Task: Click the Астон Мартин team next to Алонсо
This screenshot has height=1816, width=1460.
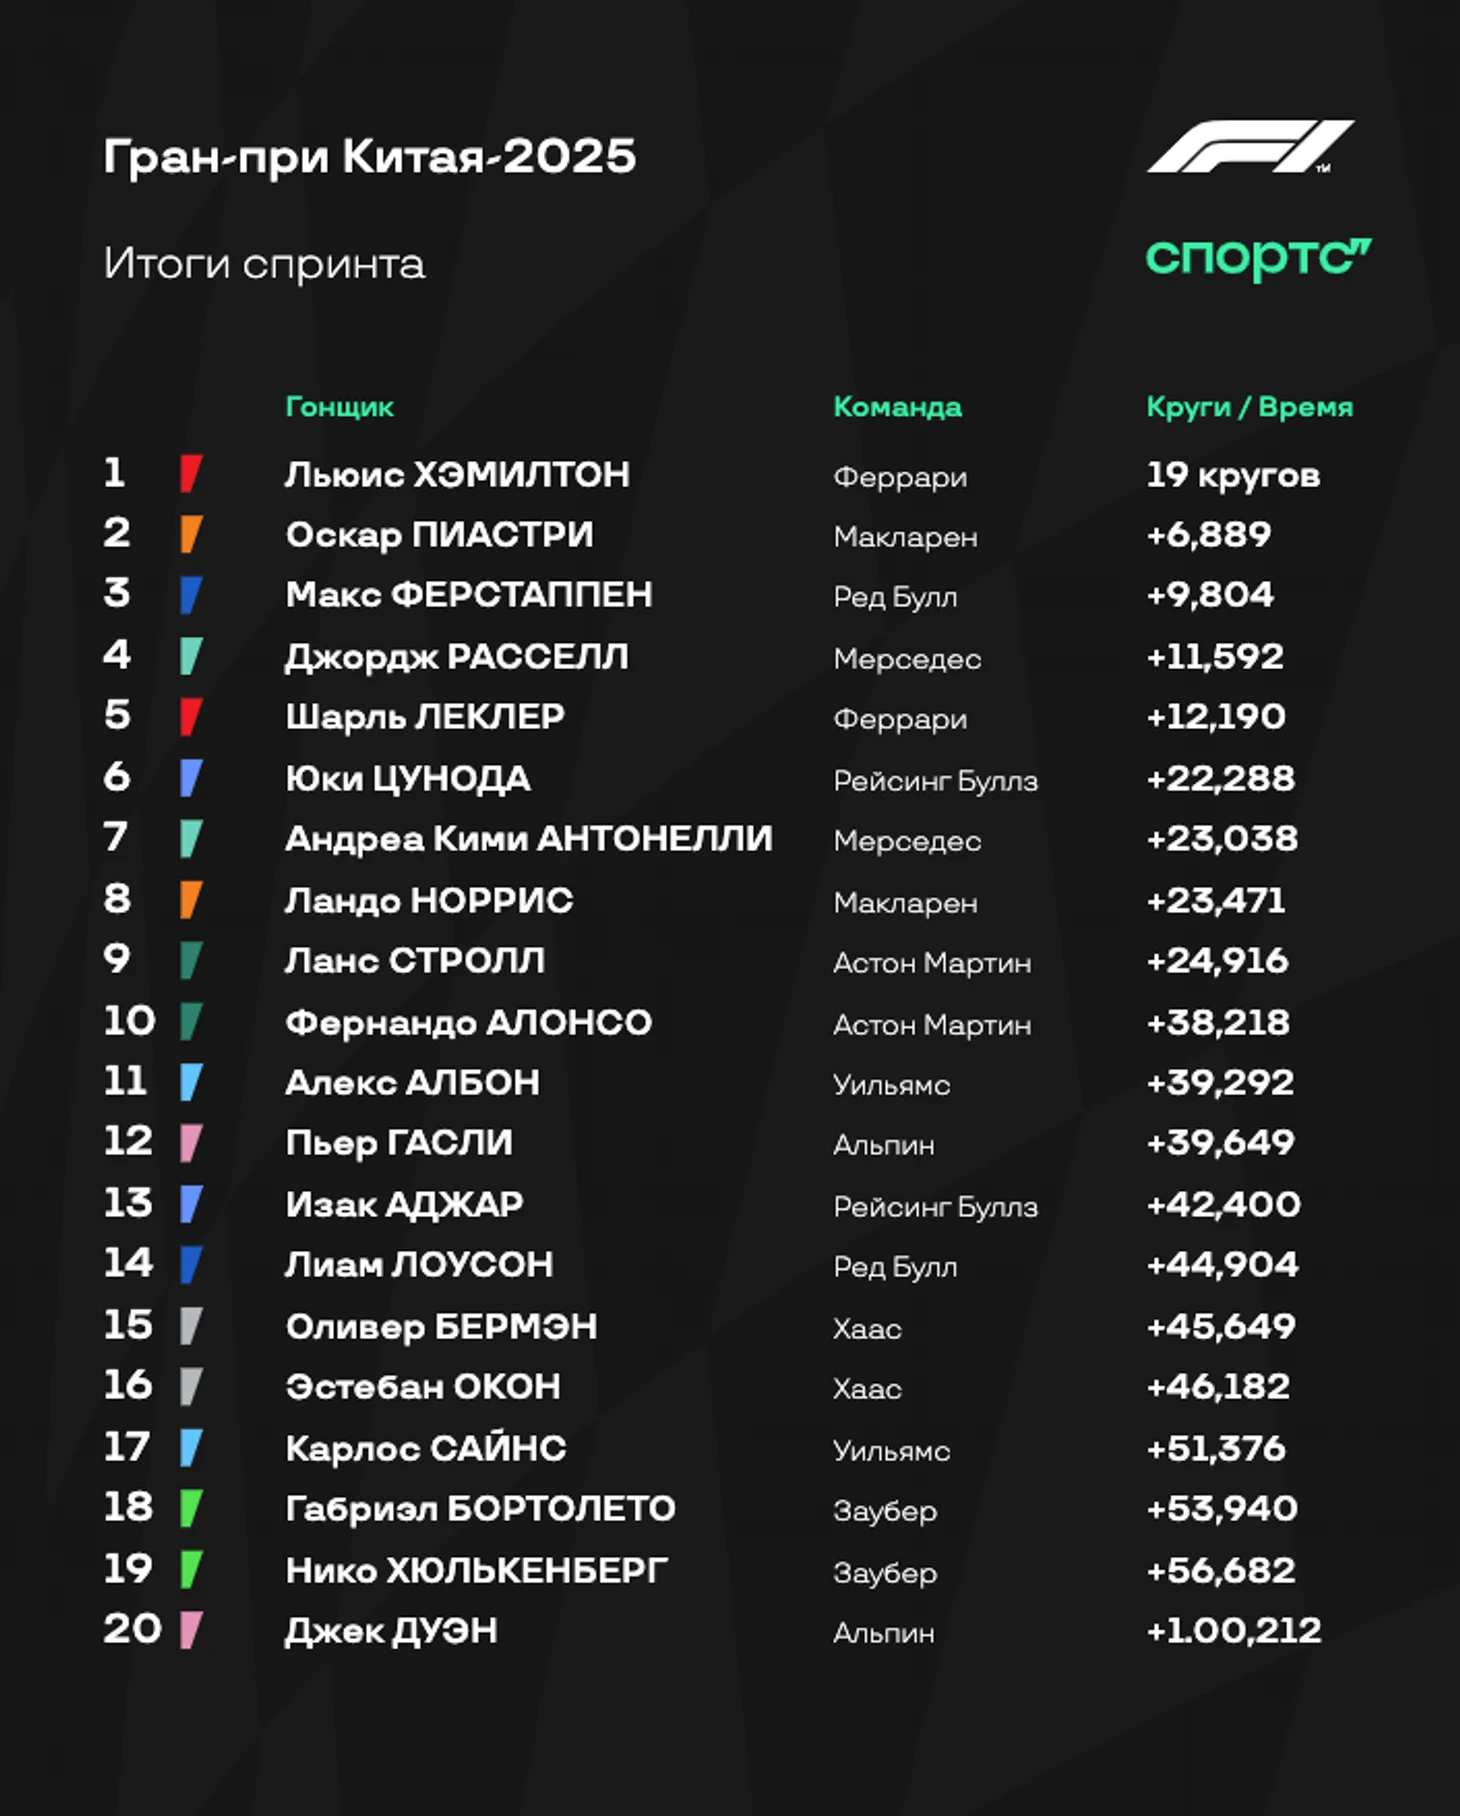Action: click(932, 1025)
